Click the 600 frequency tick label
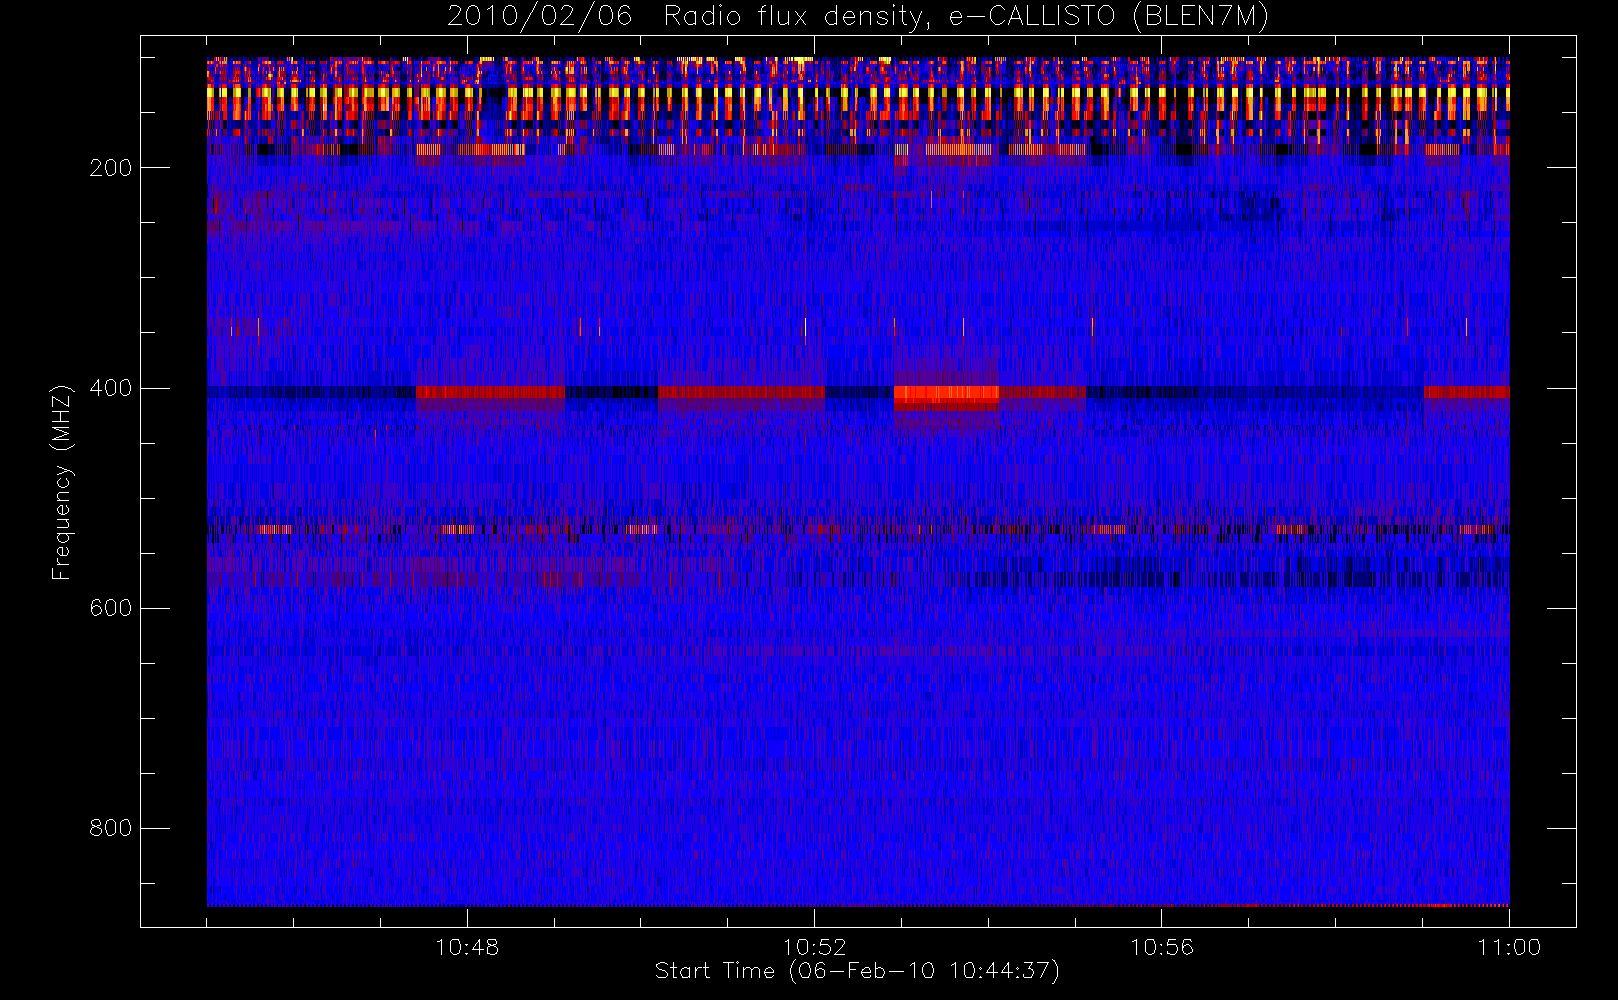Viewport: 1618px width, 1000px height. (x=110, y=608)
